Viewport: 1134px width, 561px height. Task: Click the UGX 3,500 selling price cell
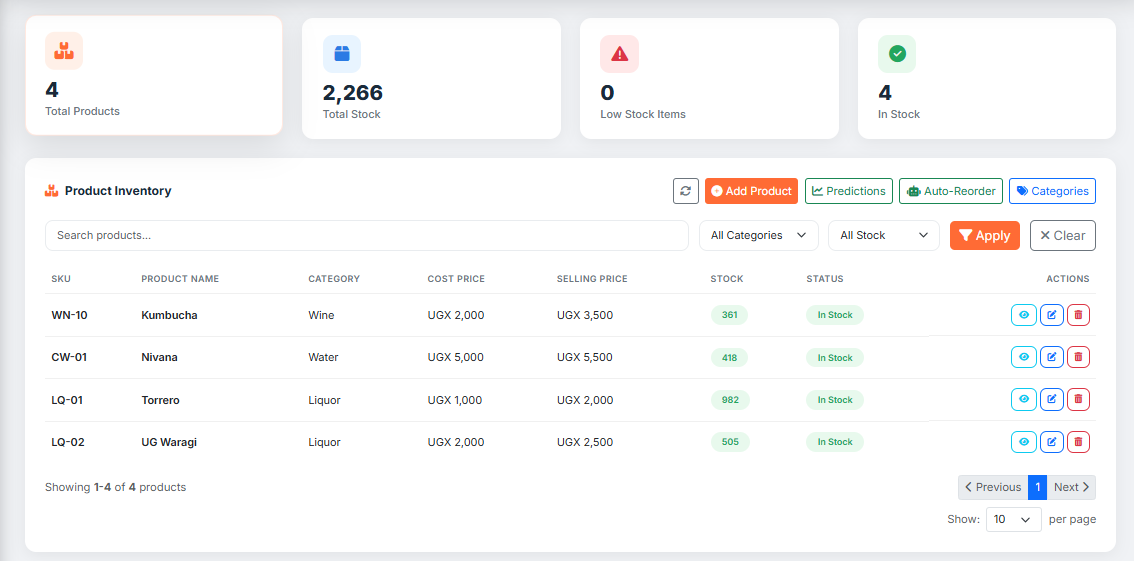point(585,315)
